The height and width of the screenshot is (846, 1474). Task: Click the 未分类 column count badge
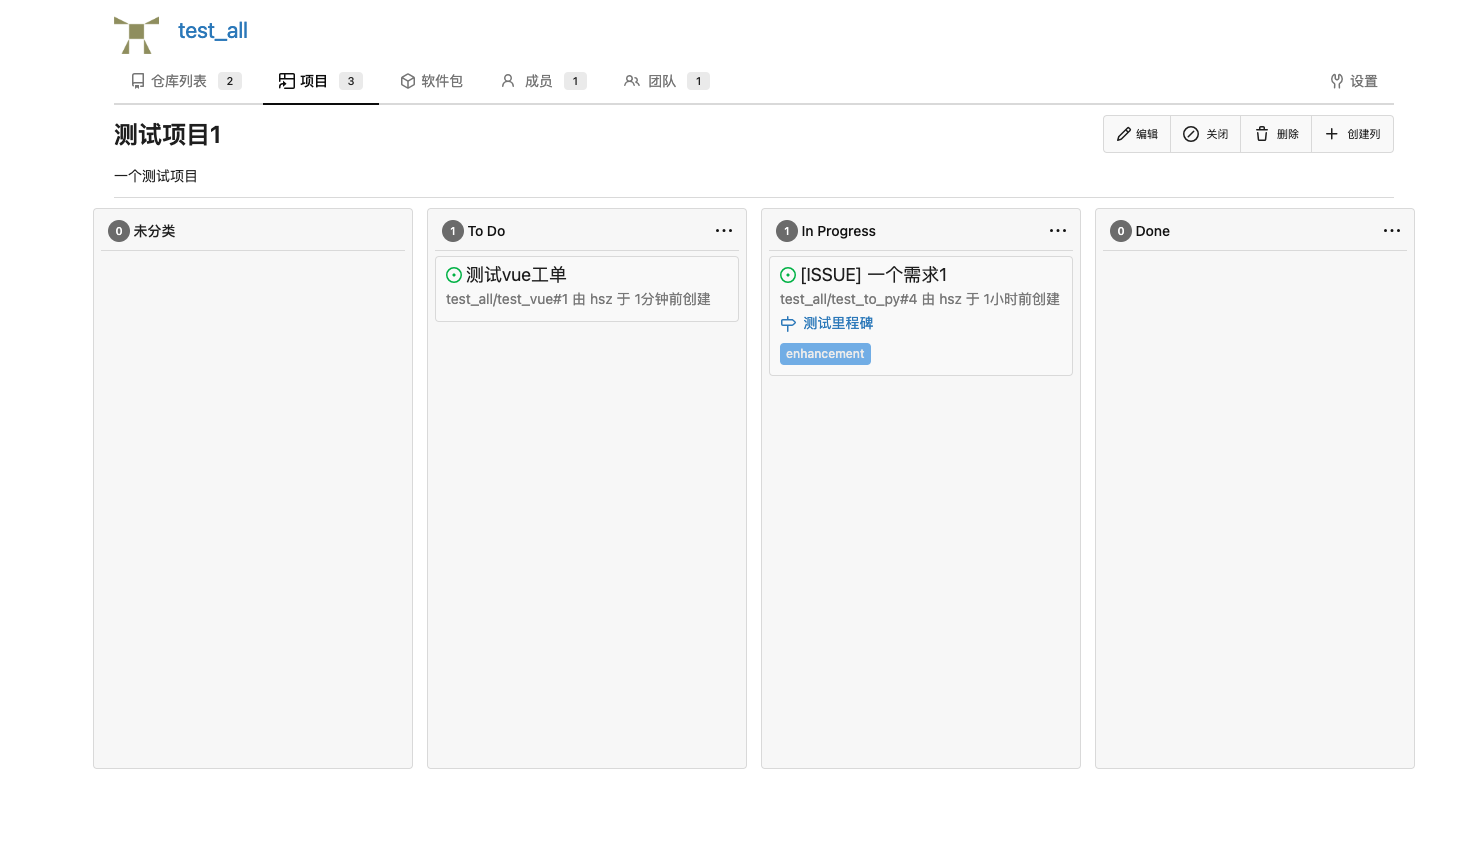[119, 231]
